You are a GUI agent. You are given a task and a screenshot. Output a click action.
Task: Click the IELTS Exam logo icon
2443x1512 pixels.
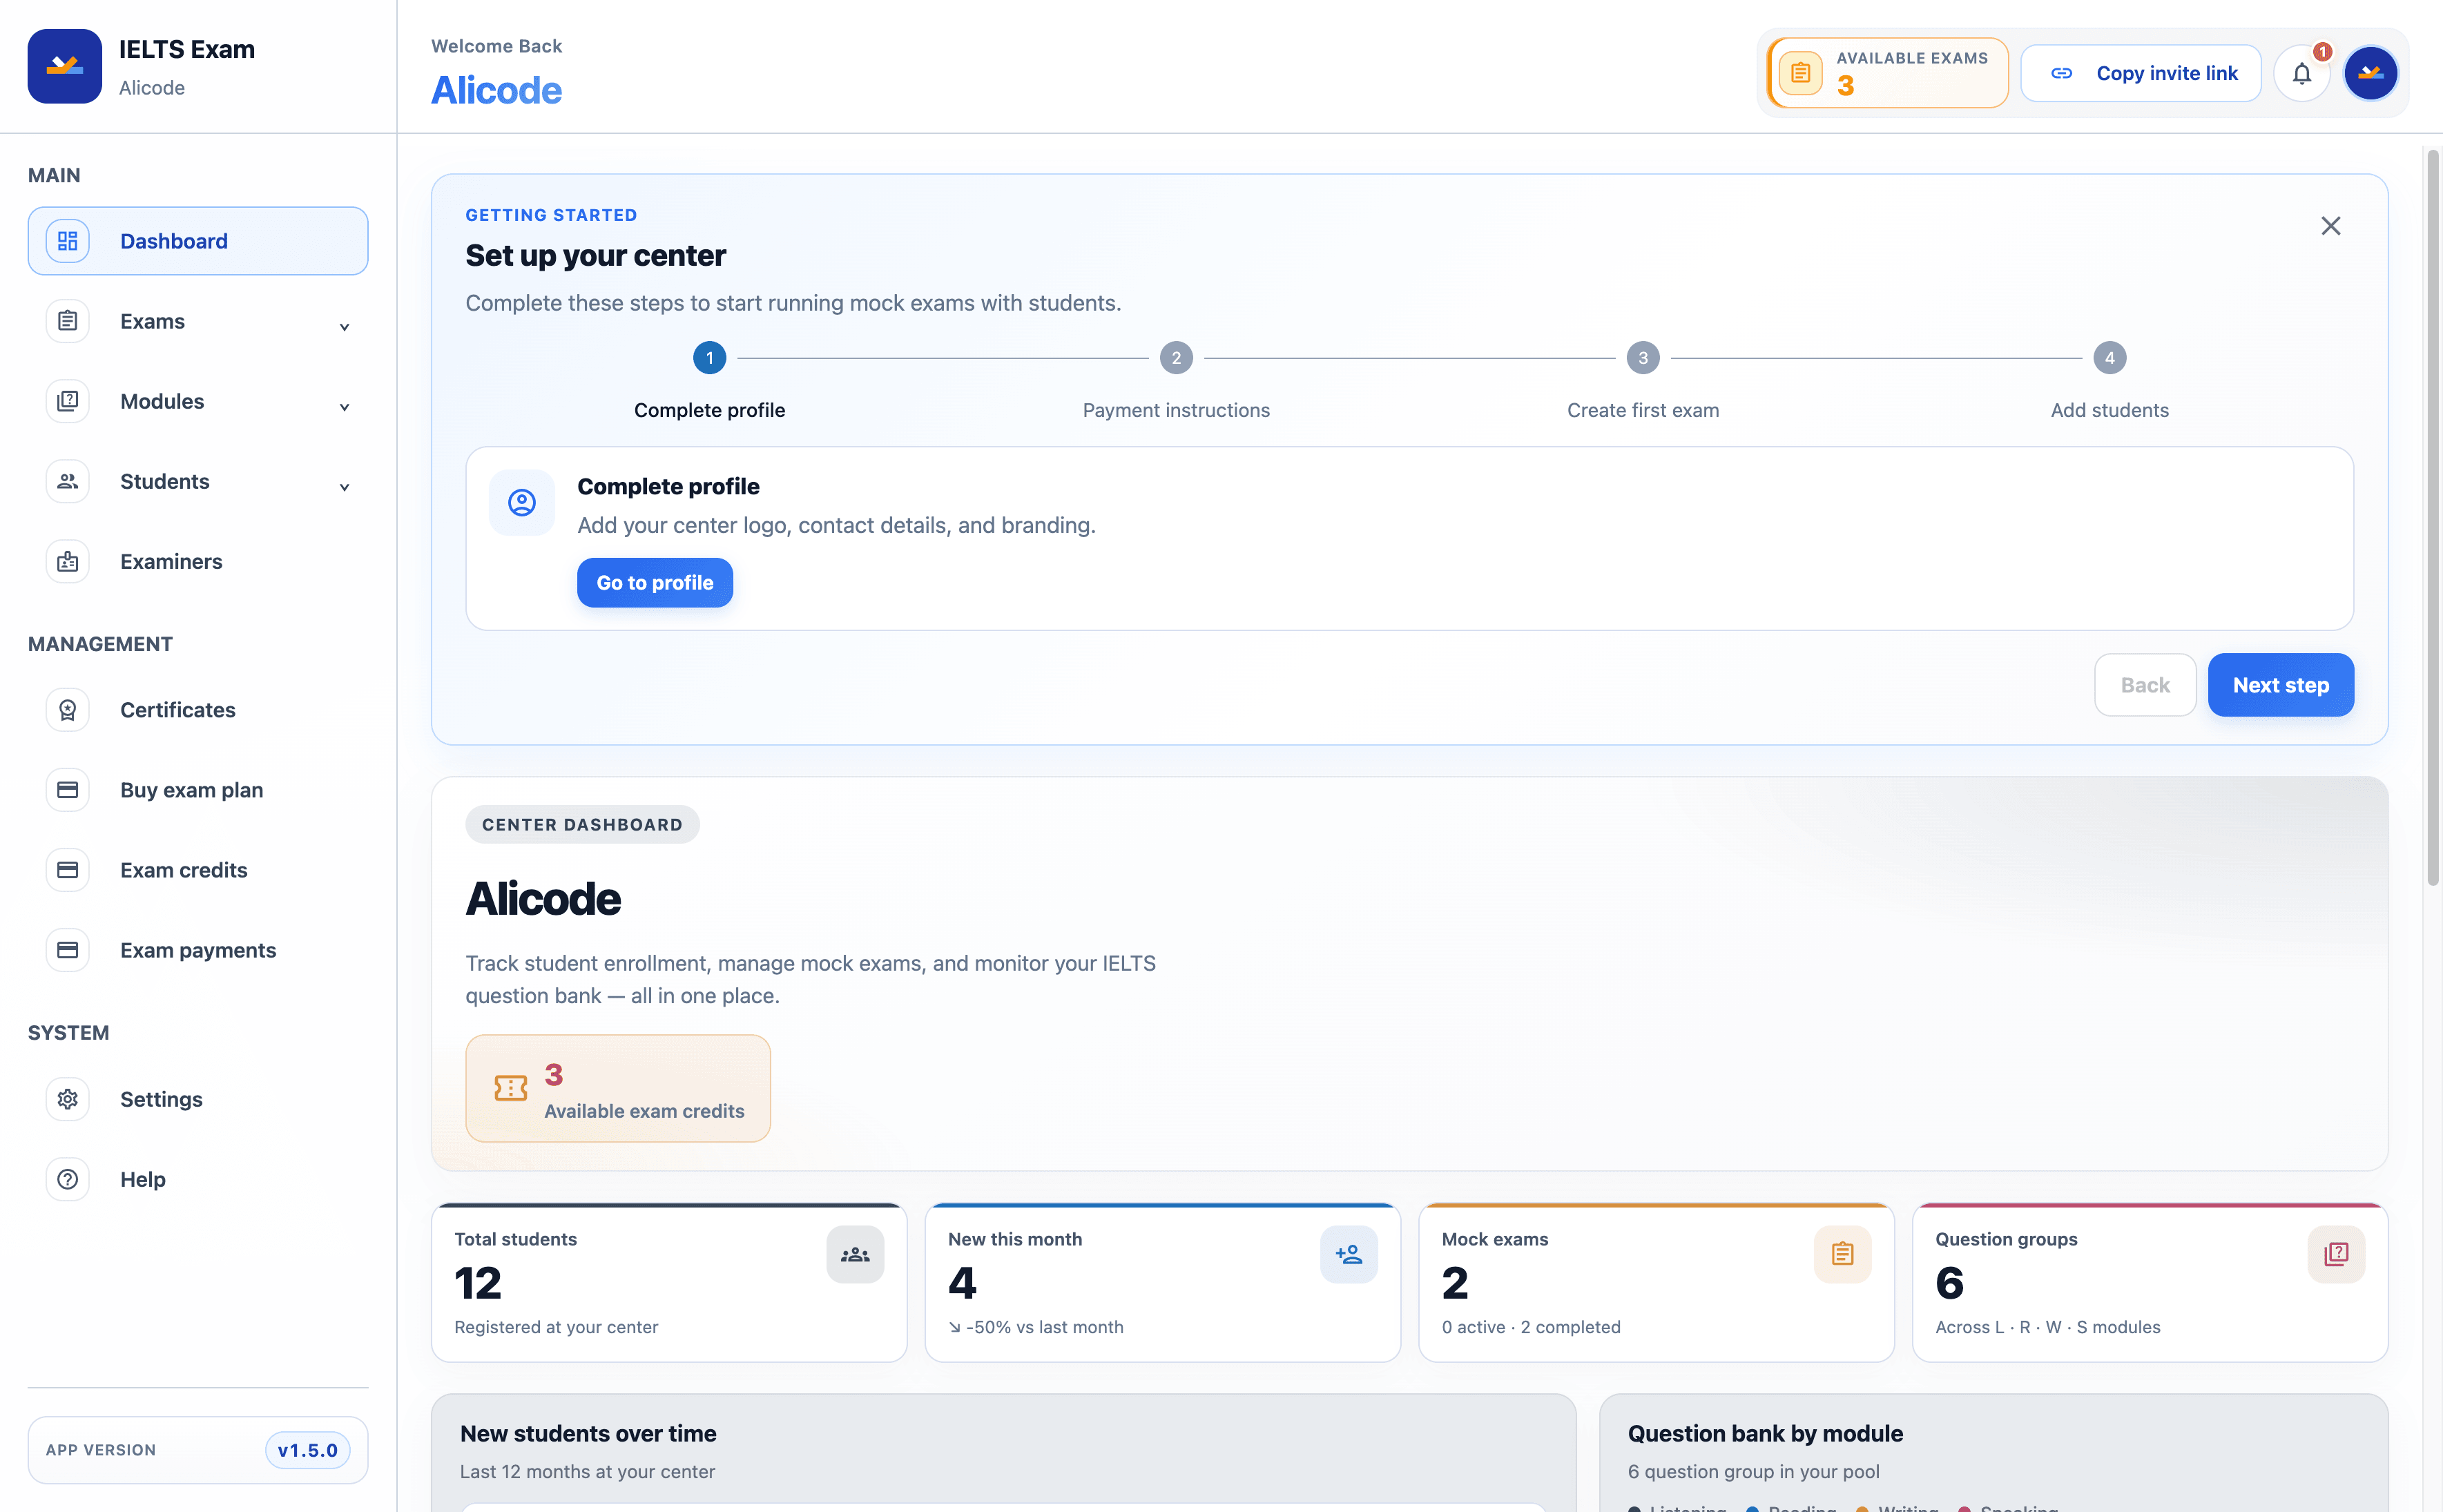tap(65, 66)
